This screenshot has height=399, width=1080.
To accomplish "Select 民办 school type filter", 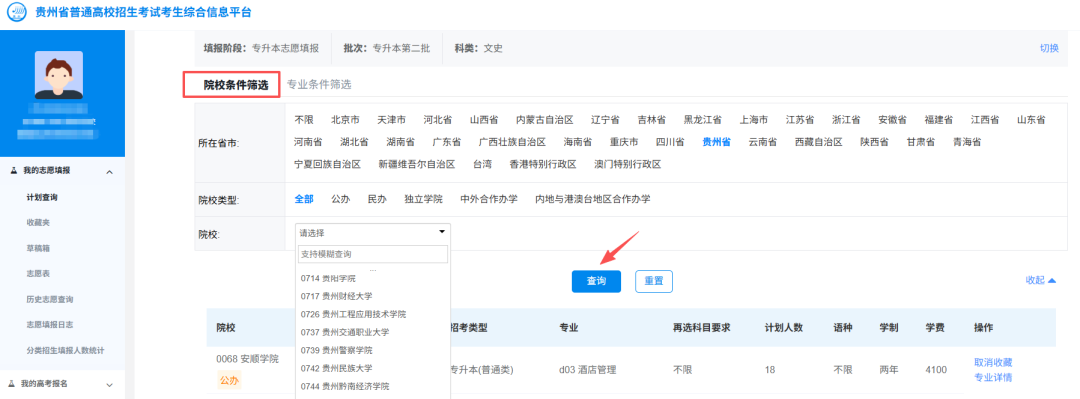I will pos(377,199).
